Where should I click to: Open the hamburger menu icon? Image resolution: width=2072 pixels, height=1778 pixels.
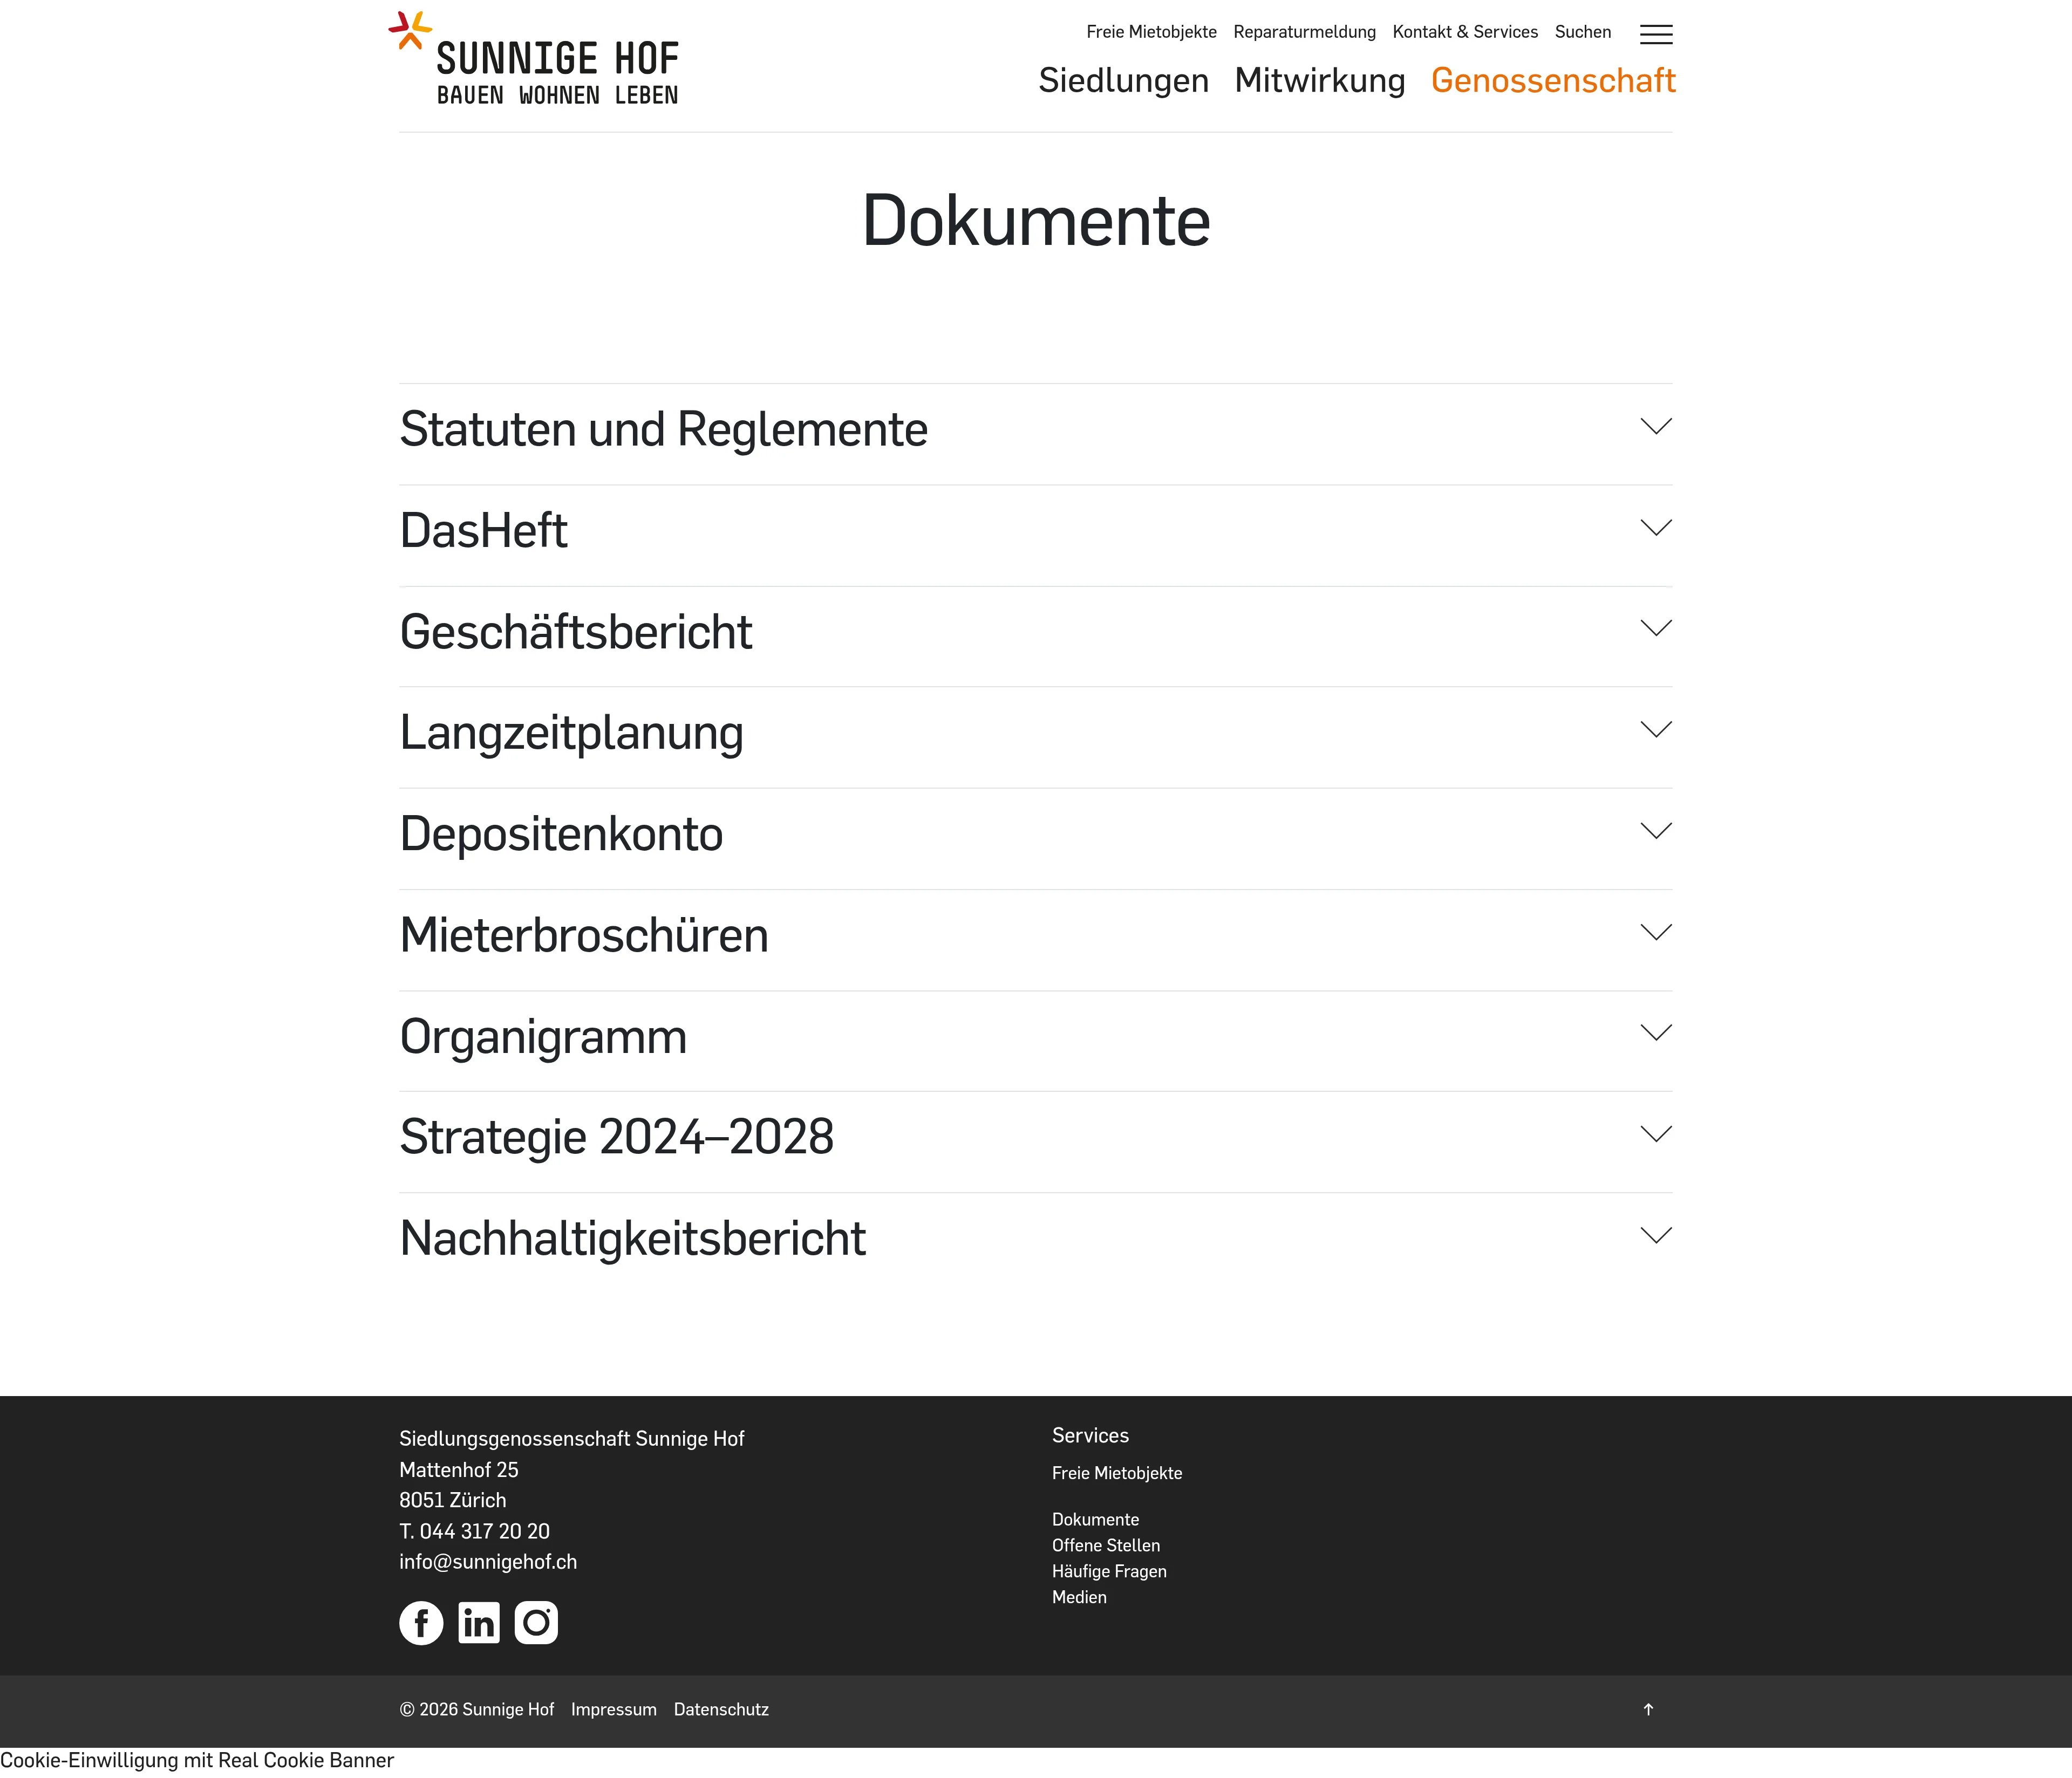1655,34
